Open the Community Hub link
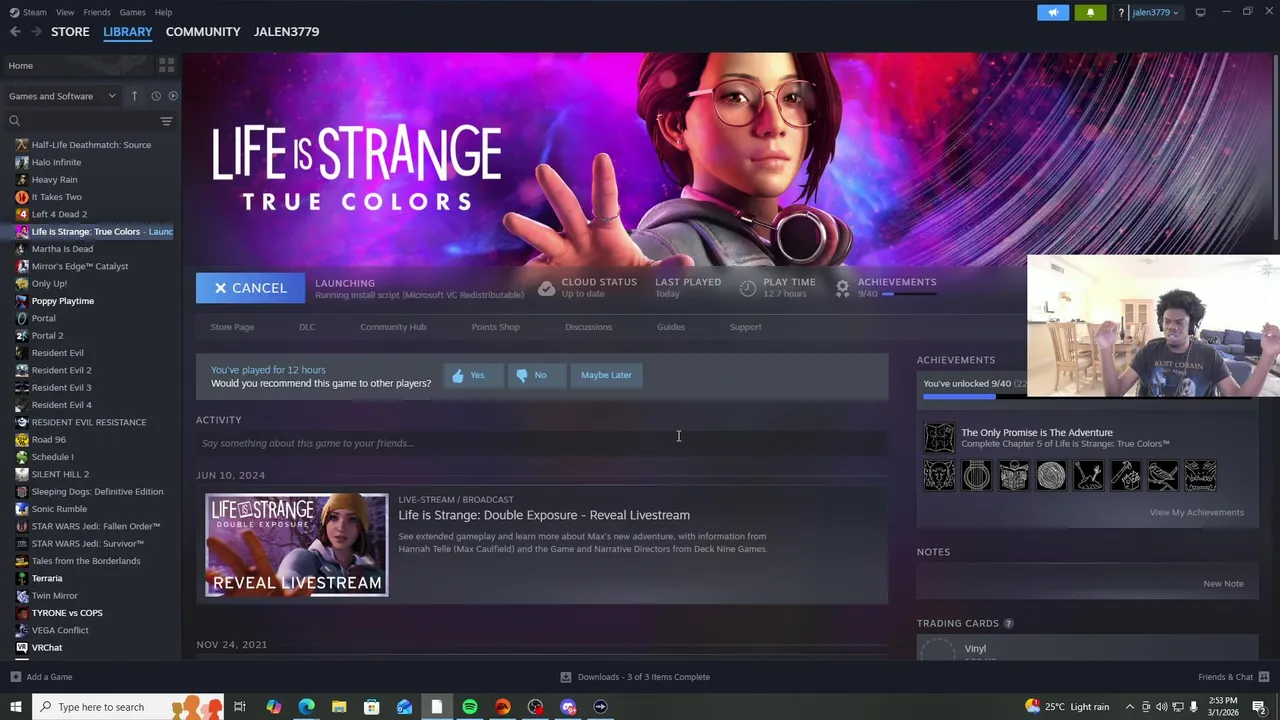Viewport: 1280px width, 720px height. (x=393, y=327)
